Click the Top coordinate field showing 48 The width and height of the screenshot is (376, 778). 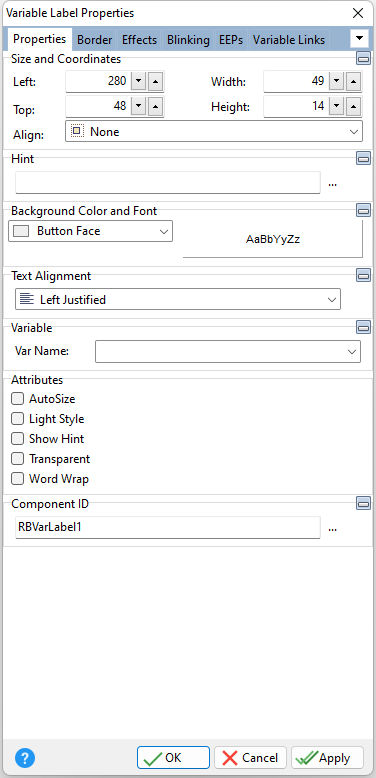click(98, 106)
